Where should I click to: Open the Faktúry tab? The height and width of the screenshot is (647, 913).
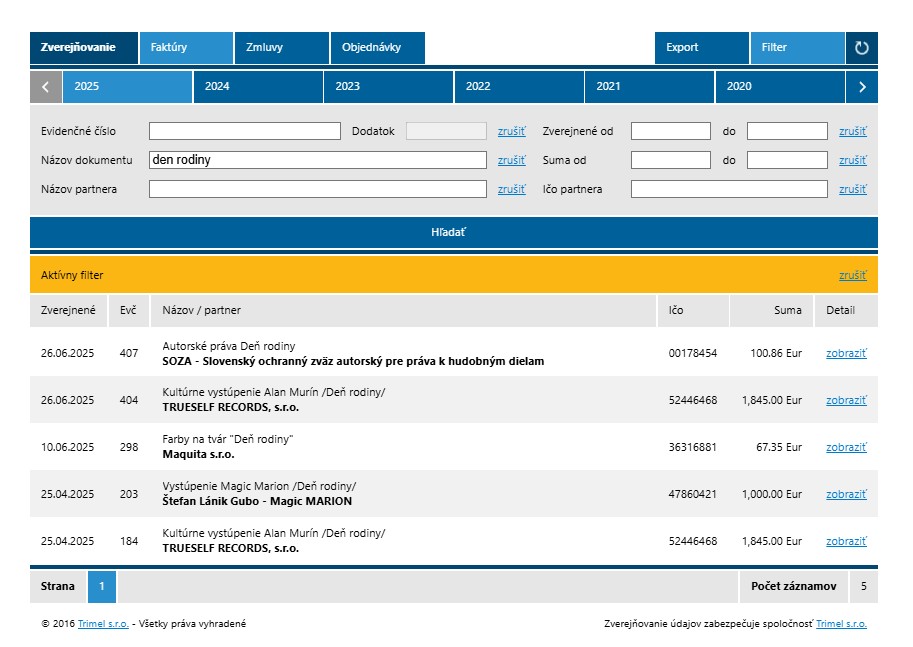(185, 47)
